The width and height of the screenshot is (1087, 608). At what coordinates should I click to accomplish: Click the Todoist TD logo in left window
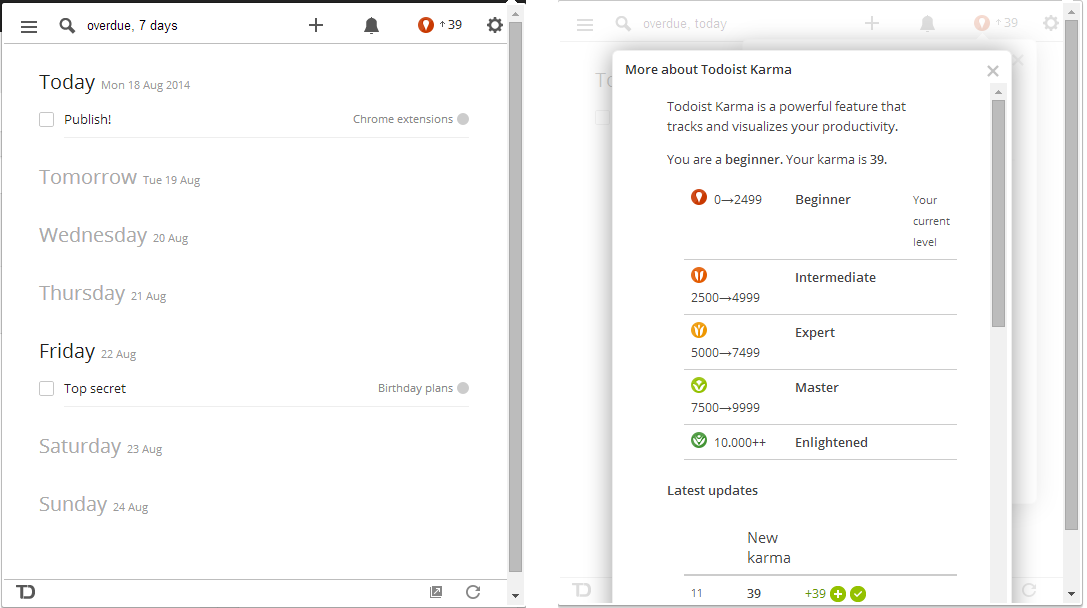26,591
